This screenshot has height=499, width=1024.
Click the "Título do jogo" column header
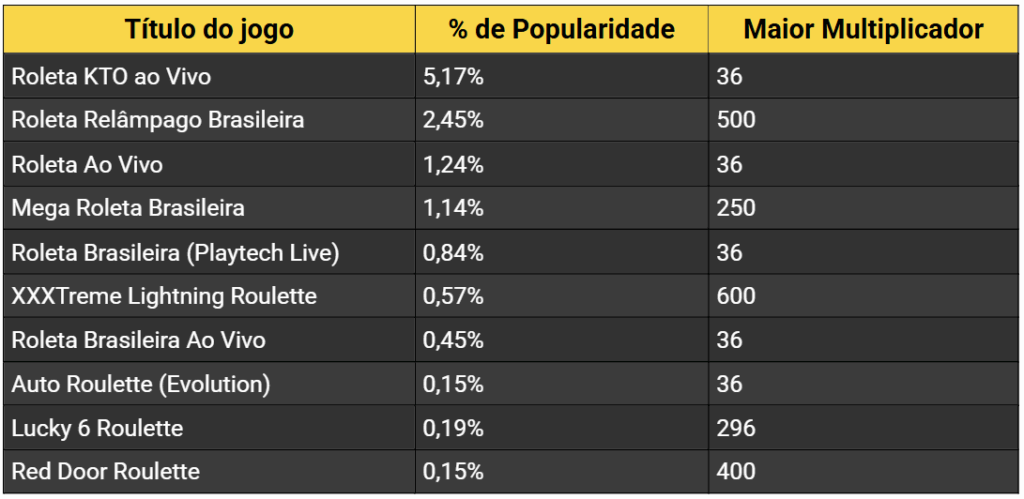coord(209,29)
